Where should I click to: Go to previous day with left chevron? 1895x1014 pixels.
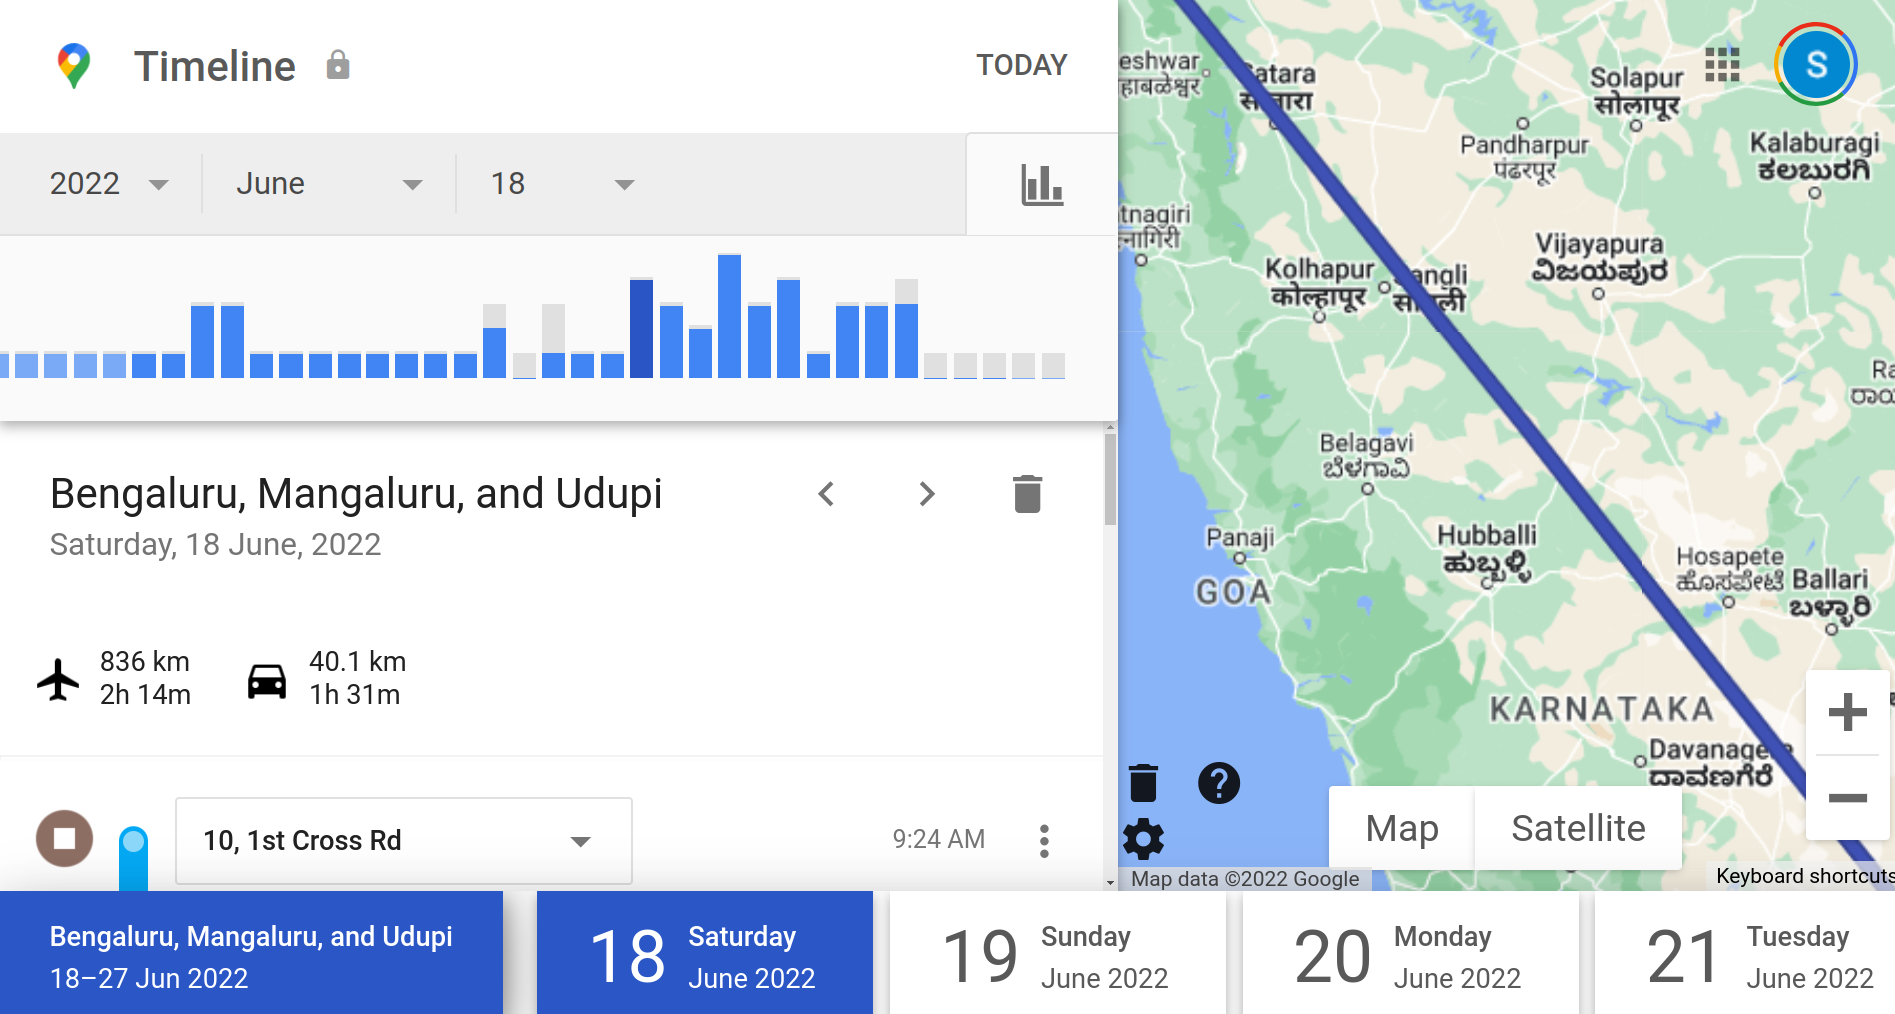point(826,494)
